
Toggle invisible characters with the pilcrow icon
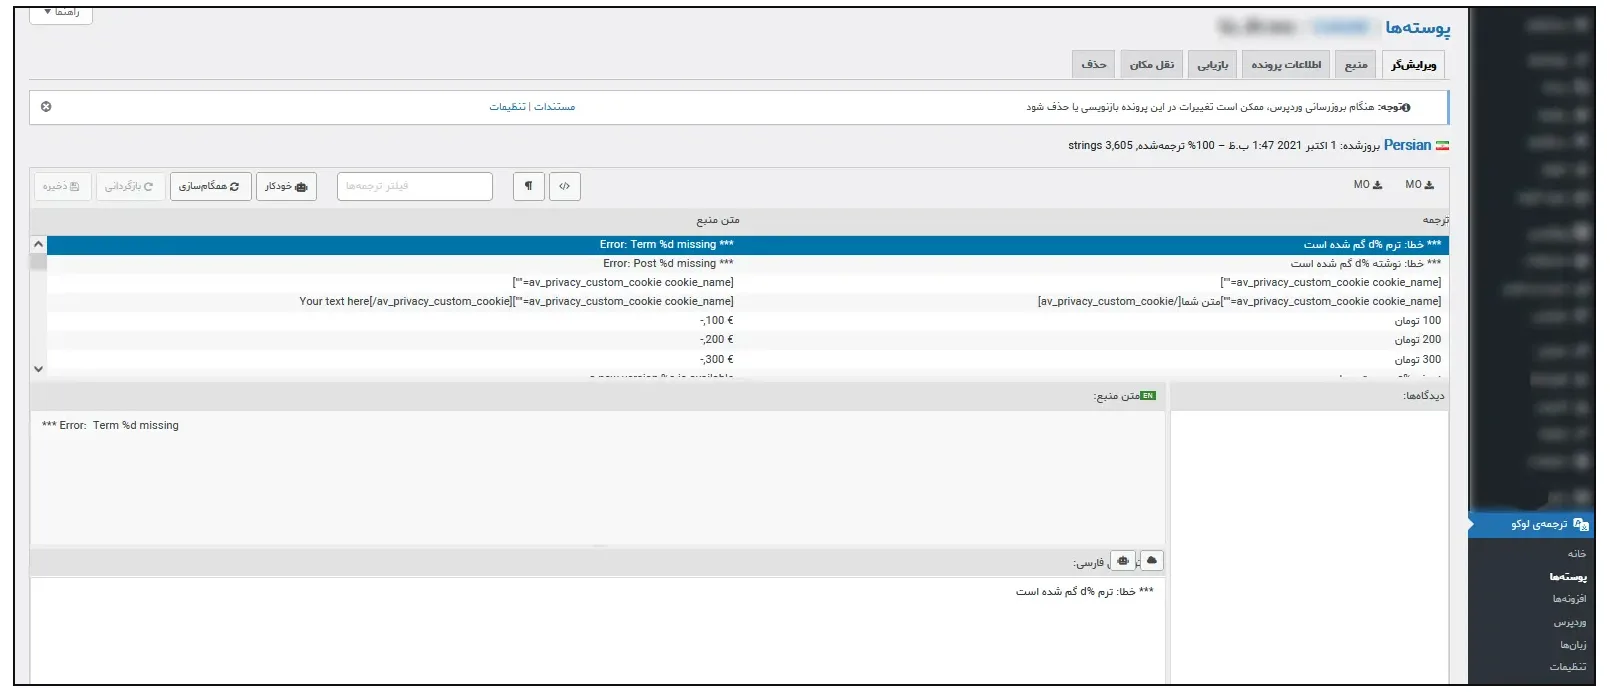528,186
